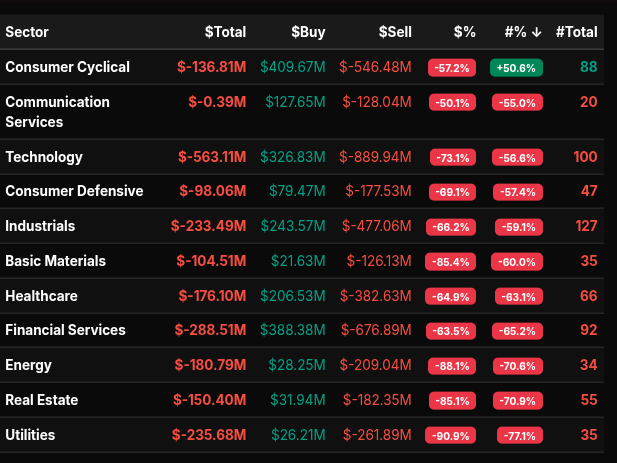Open the Consumer Defensive sector
This screenshot has height=463, width=617.
pos(74,191)
